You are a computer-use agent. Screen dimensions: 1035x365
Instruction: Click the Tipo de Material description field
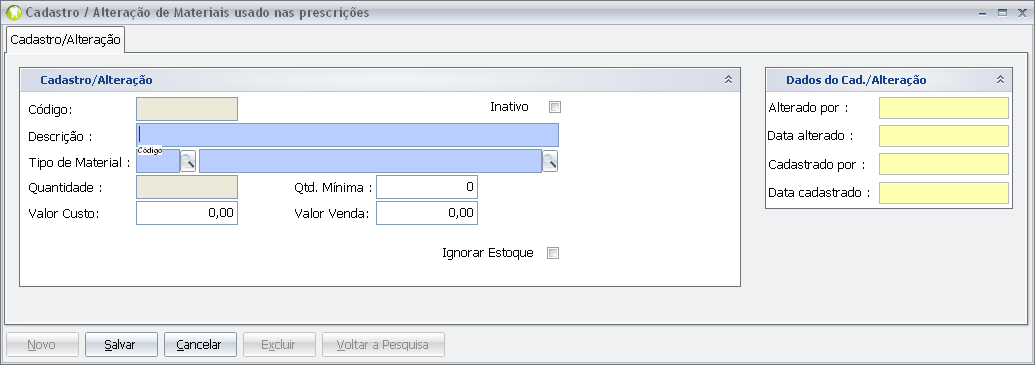coord(370,161)
